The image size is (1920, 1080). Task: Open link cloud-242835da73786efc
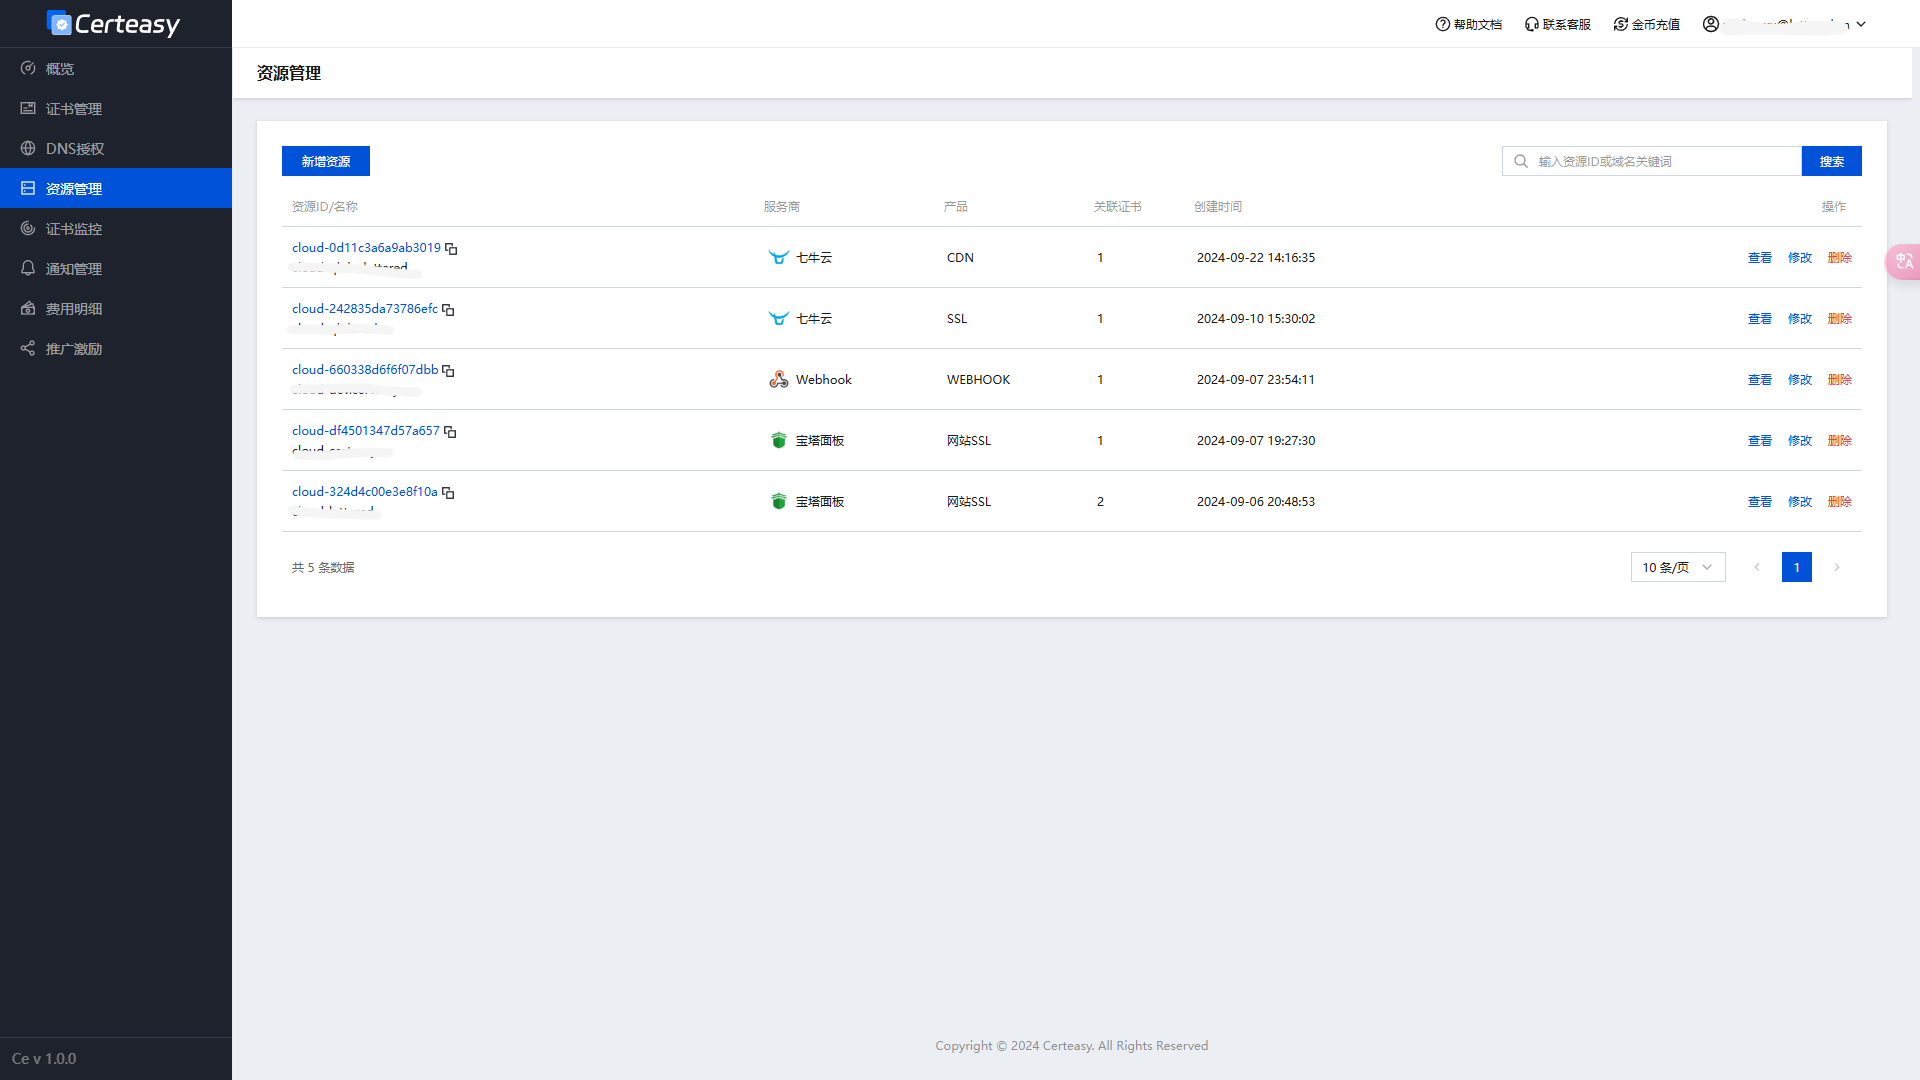tap(365, 308)
